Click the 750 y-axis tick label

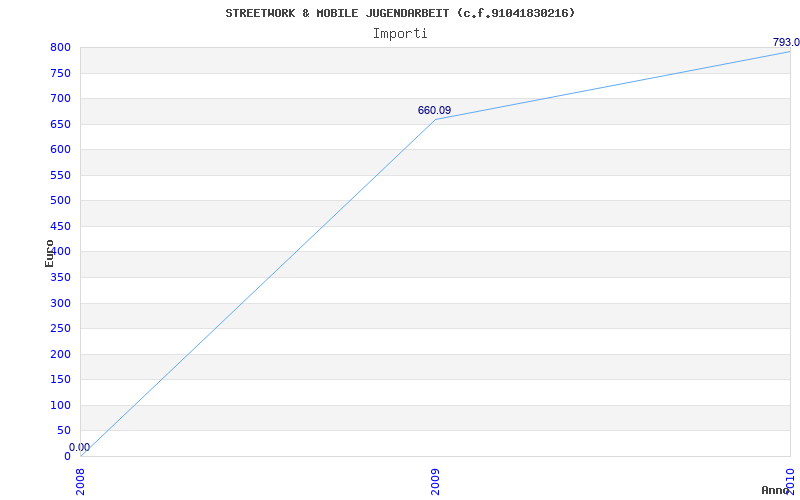[60, 73]
